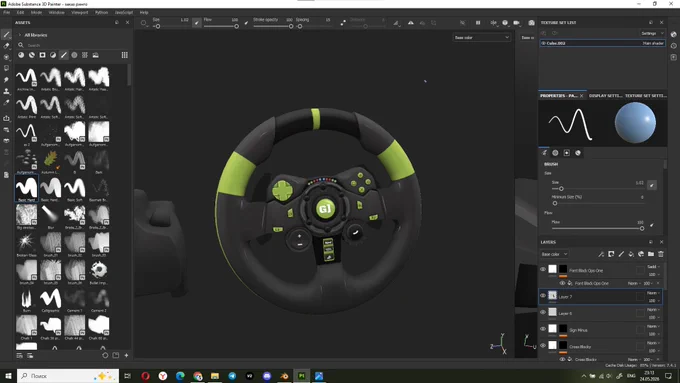Viewport: 680px width, 383px height.
Task: Hide Layer 6 using its eye icon
Action: pos(543,312)
